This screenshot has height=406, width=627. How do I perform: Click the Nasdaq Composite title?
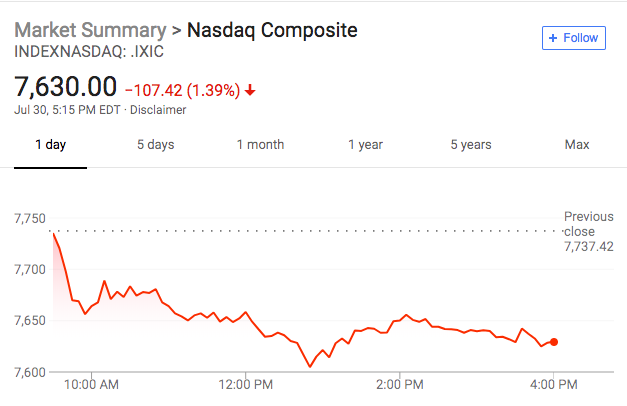coord(272,29)
